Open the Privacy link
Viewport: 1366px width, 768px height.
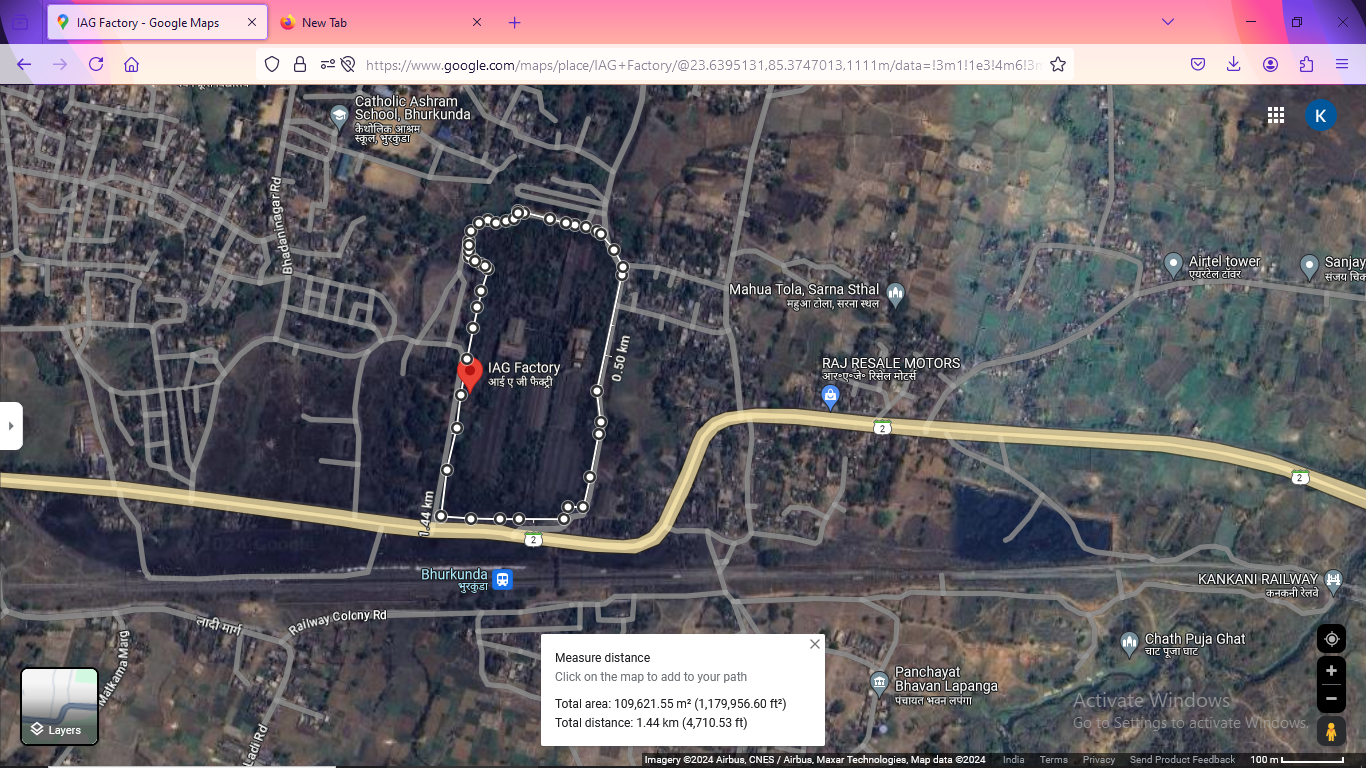(x=1098, y=760)
